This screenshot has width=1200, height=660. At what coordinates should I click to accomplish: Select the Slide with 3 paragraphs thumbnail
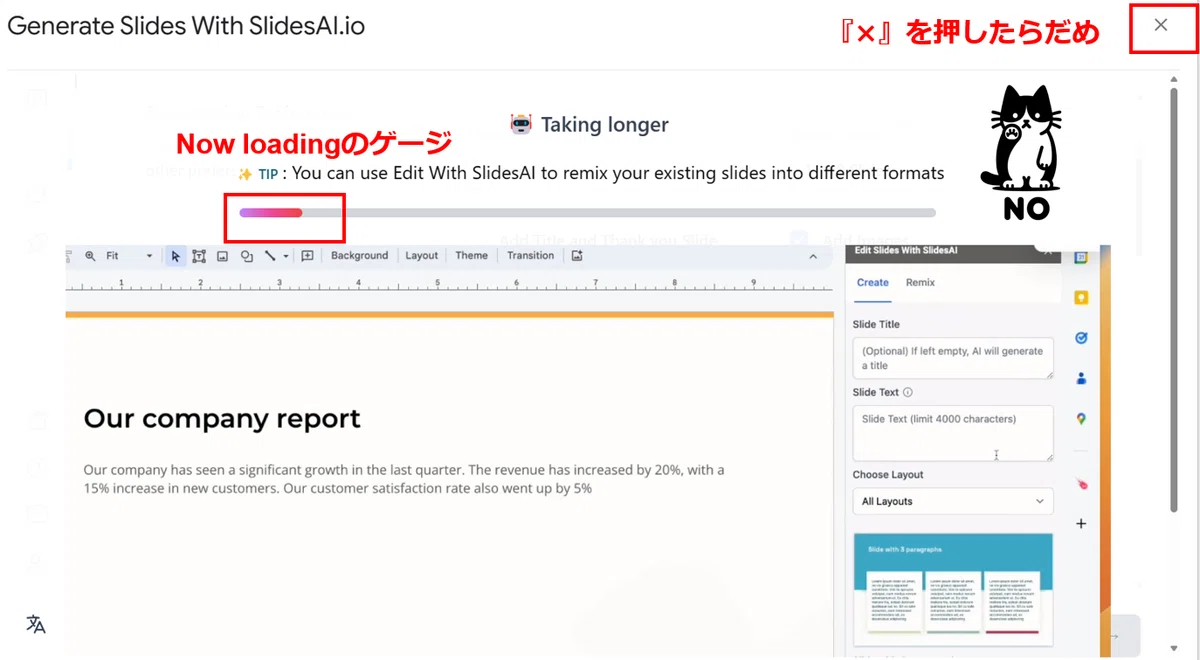point(955,589)
